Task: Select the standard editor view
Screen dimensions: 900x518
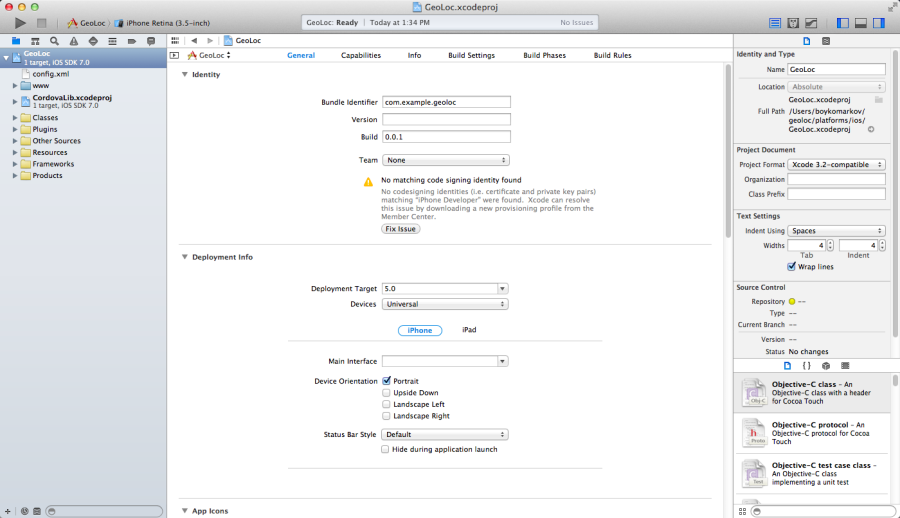Action: click(x=775, y=23)
